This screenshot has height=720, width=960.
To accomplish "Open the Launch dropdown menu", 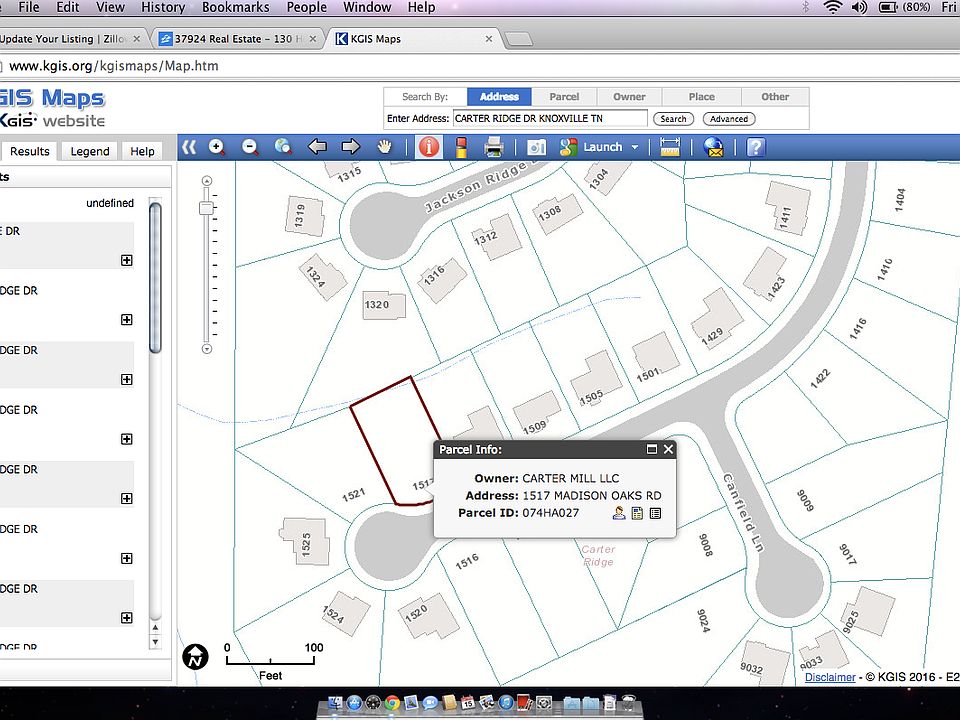I will point(634,148).
